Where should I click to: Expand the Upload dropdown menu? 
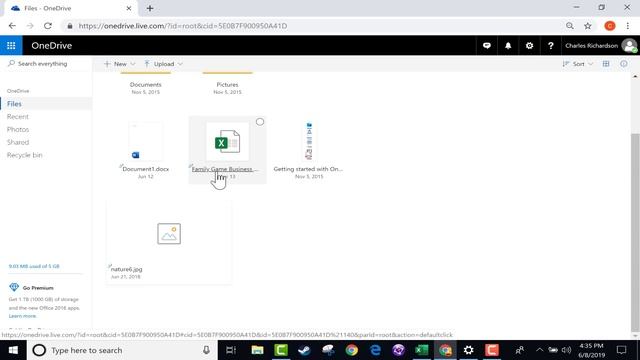point(163,64)
